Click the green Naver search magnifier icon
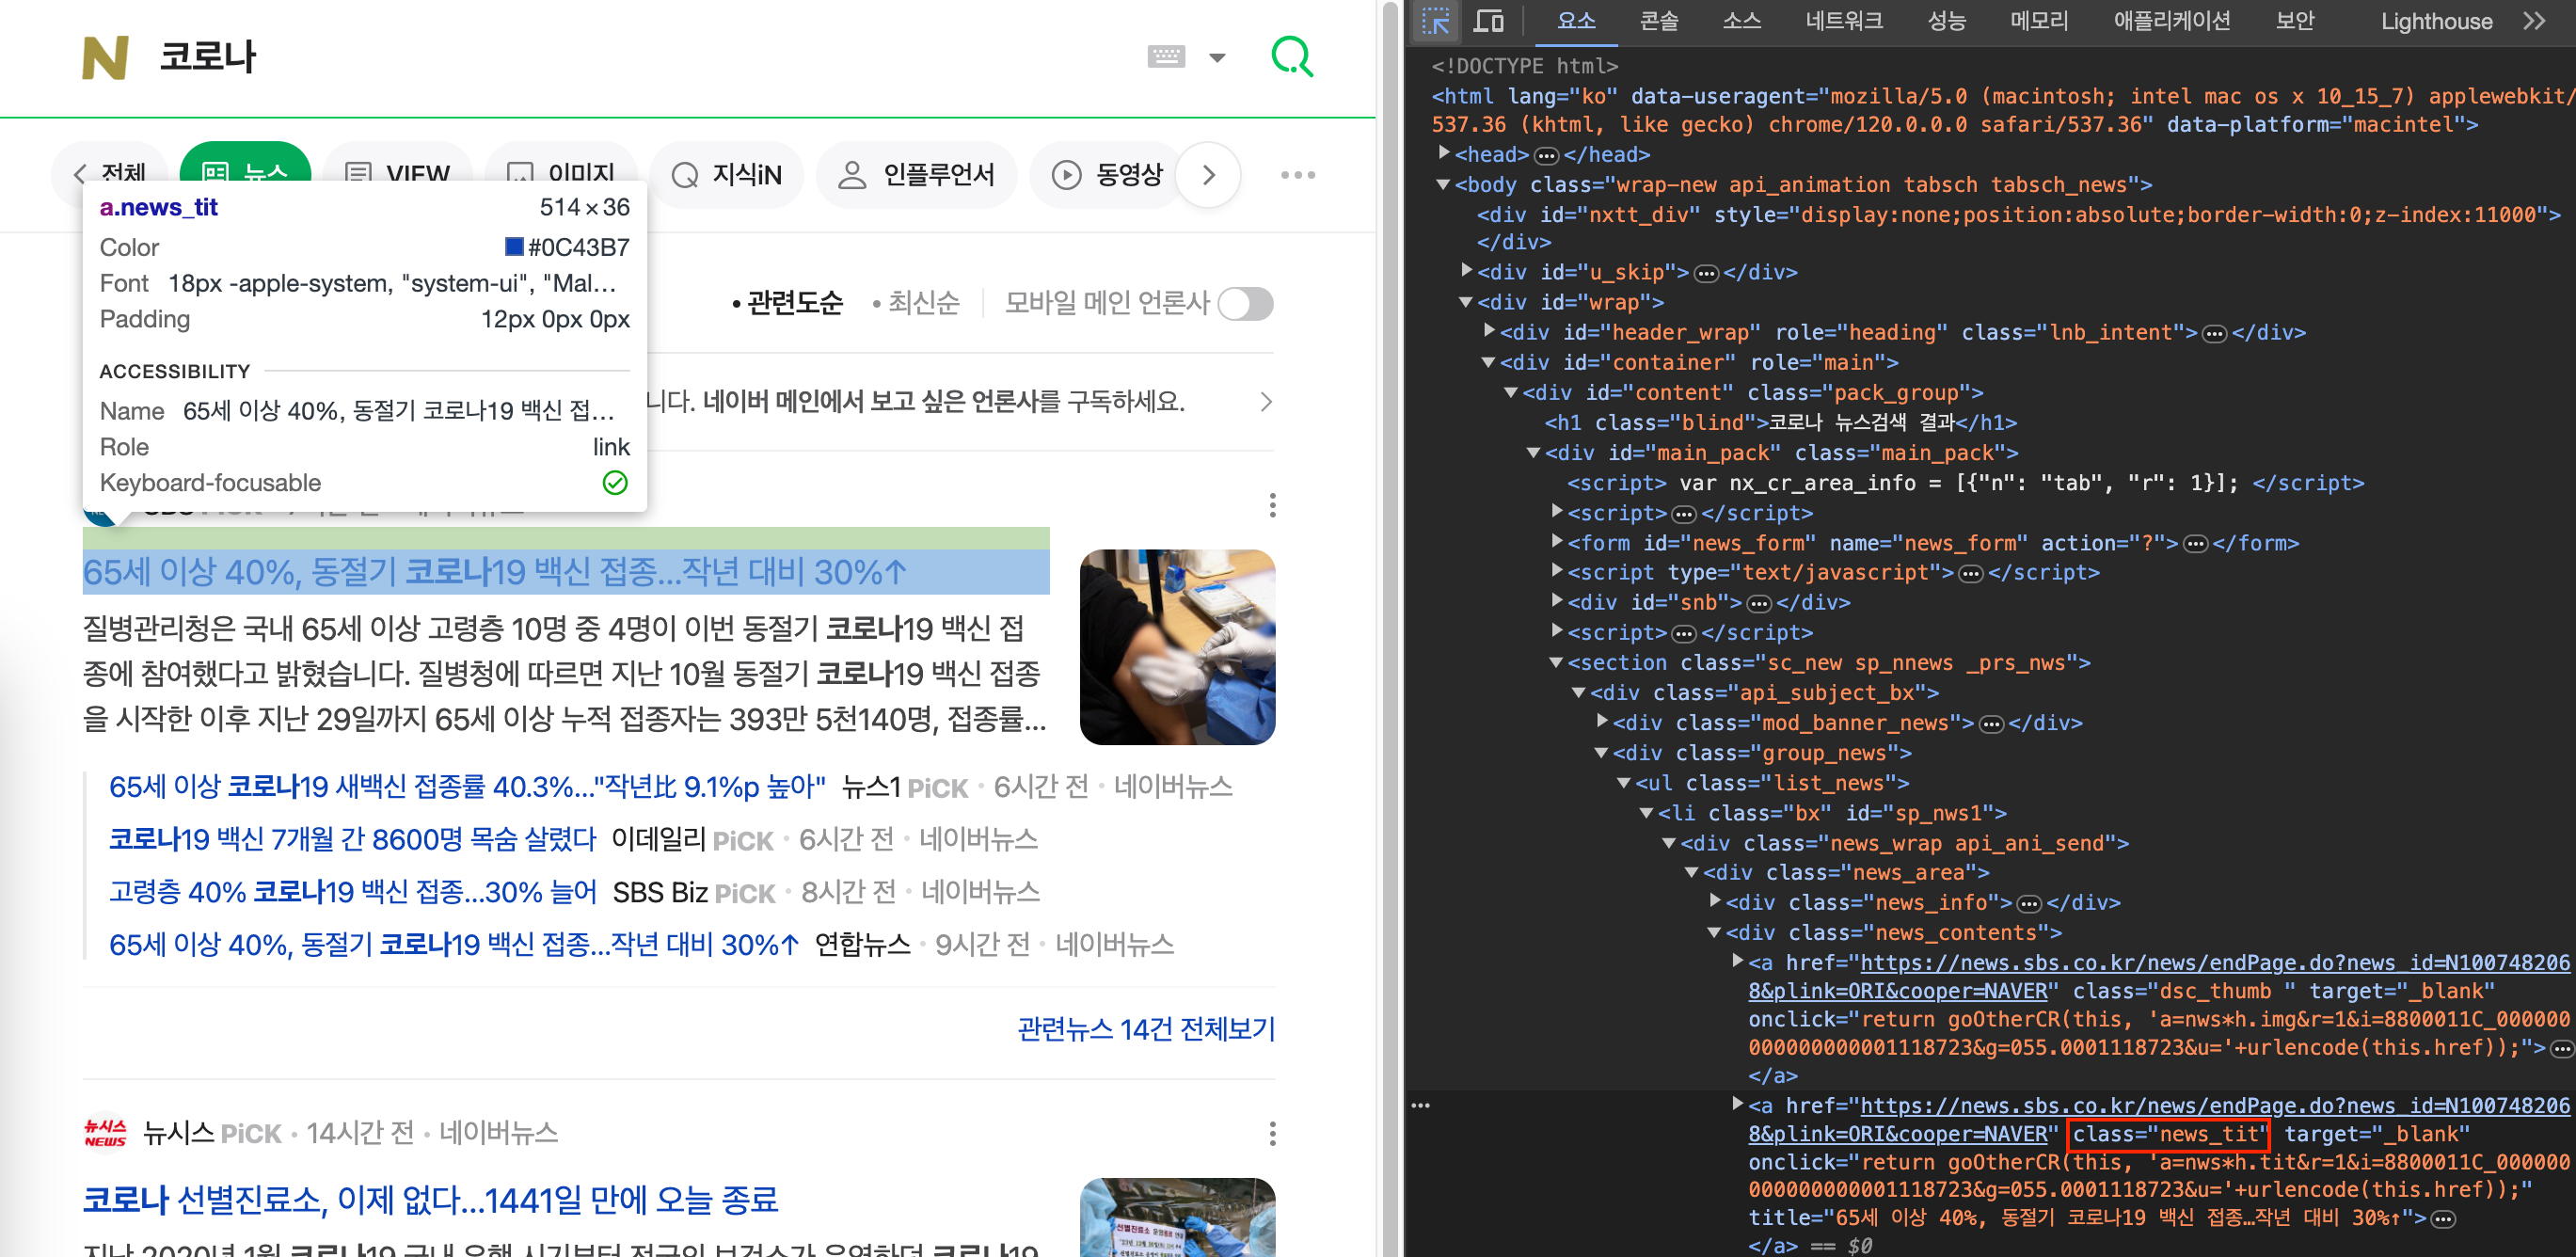 click(1291, 57)
